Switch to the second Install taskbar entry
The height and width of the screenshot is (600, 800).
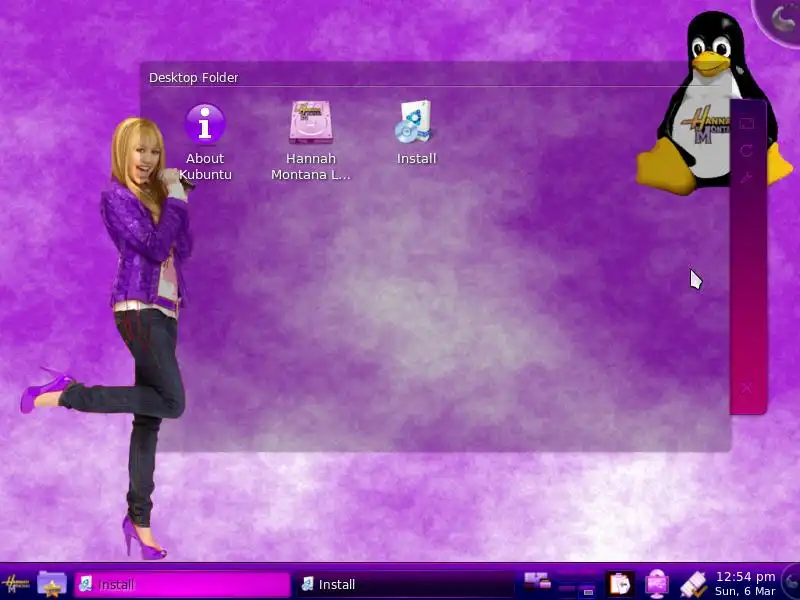pyautogui.click(x=406, y=584)
